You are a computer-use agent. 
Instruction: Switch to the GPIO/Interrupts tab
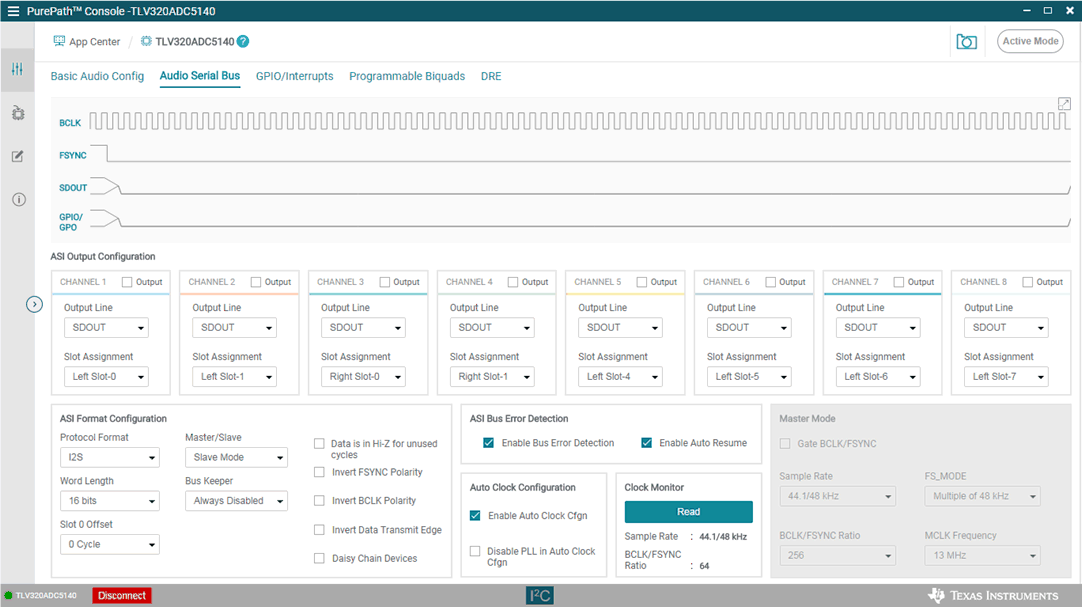[294, 76]
